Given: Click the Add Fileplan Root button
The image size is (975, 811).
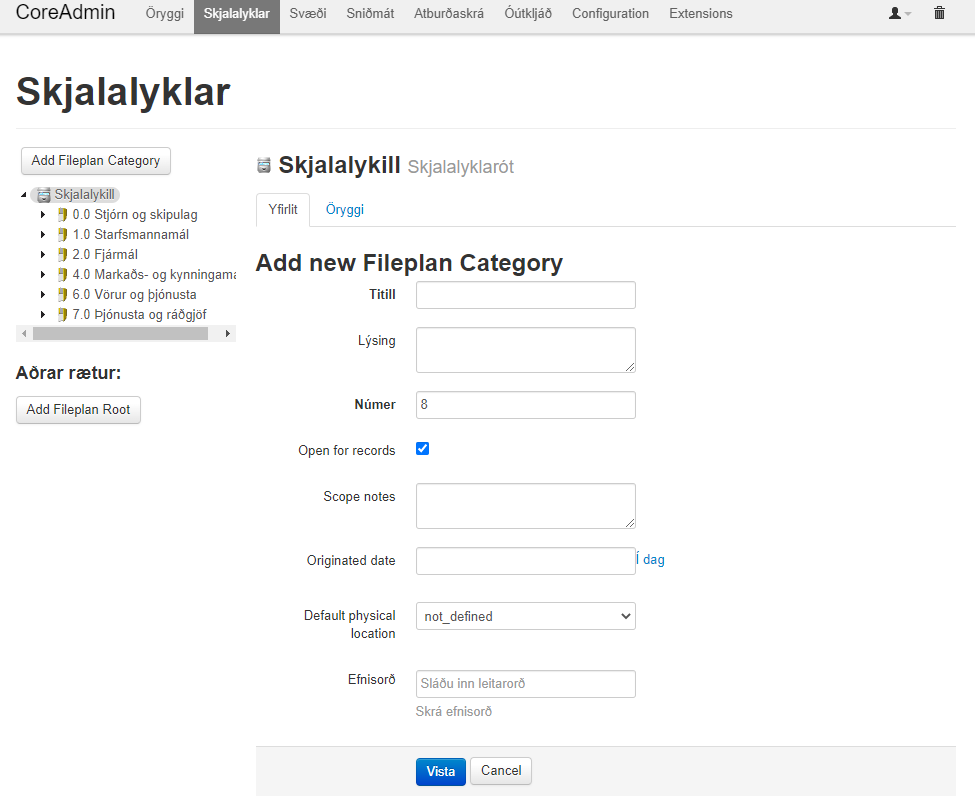Looking at the screenshot, I should tap(78, 409).
